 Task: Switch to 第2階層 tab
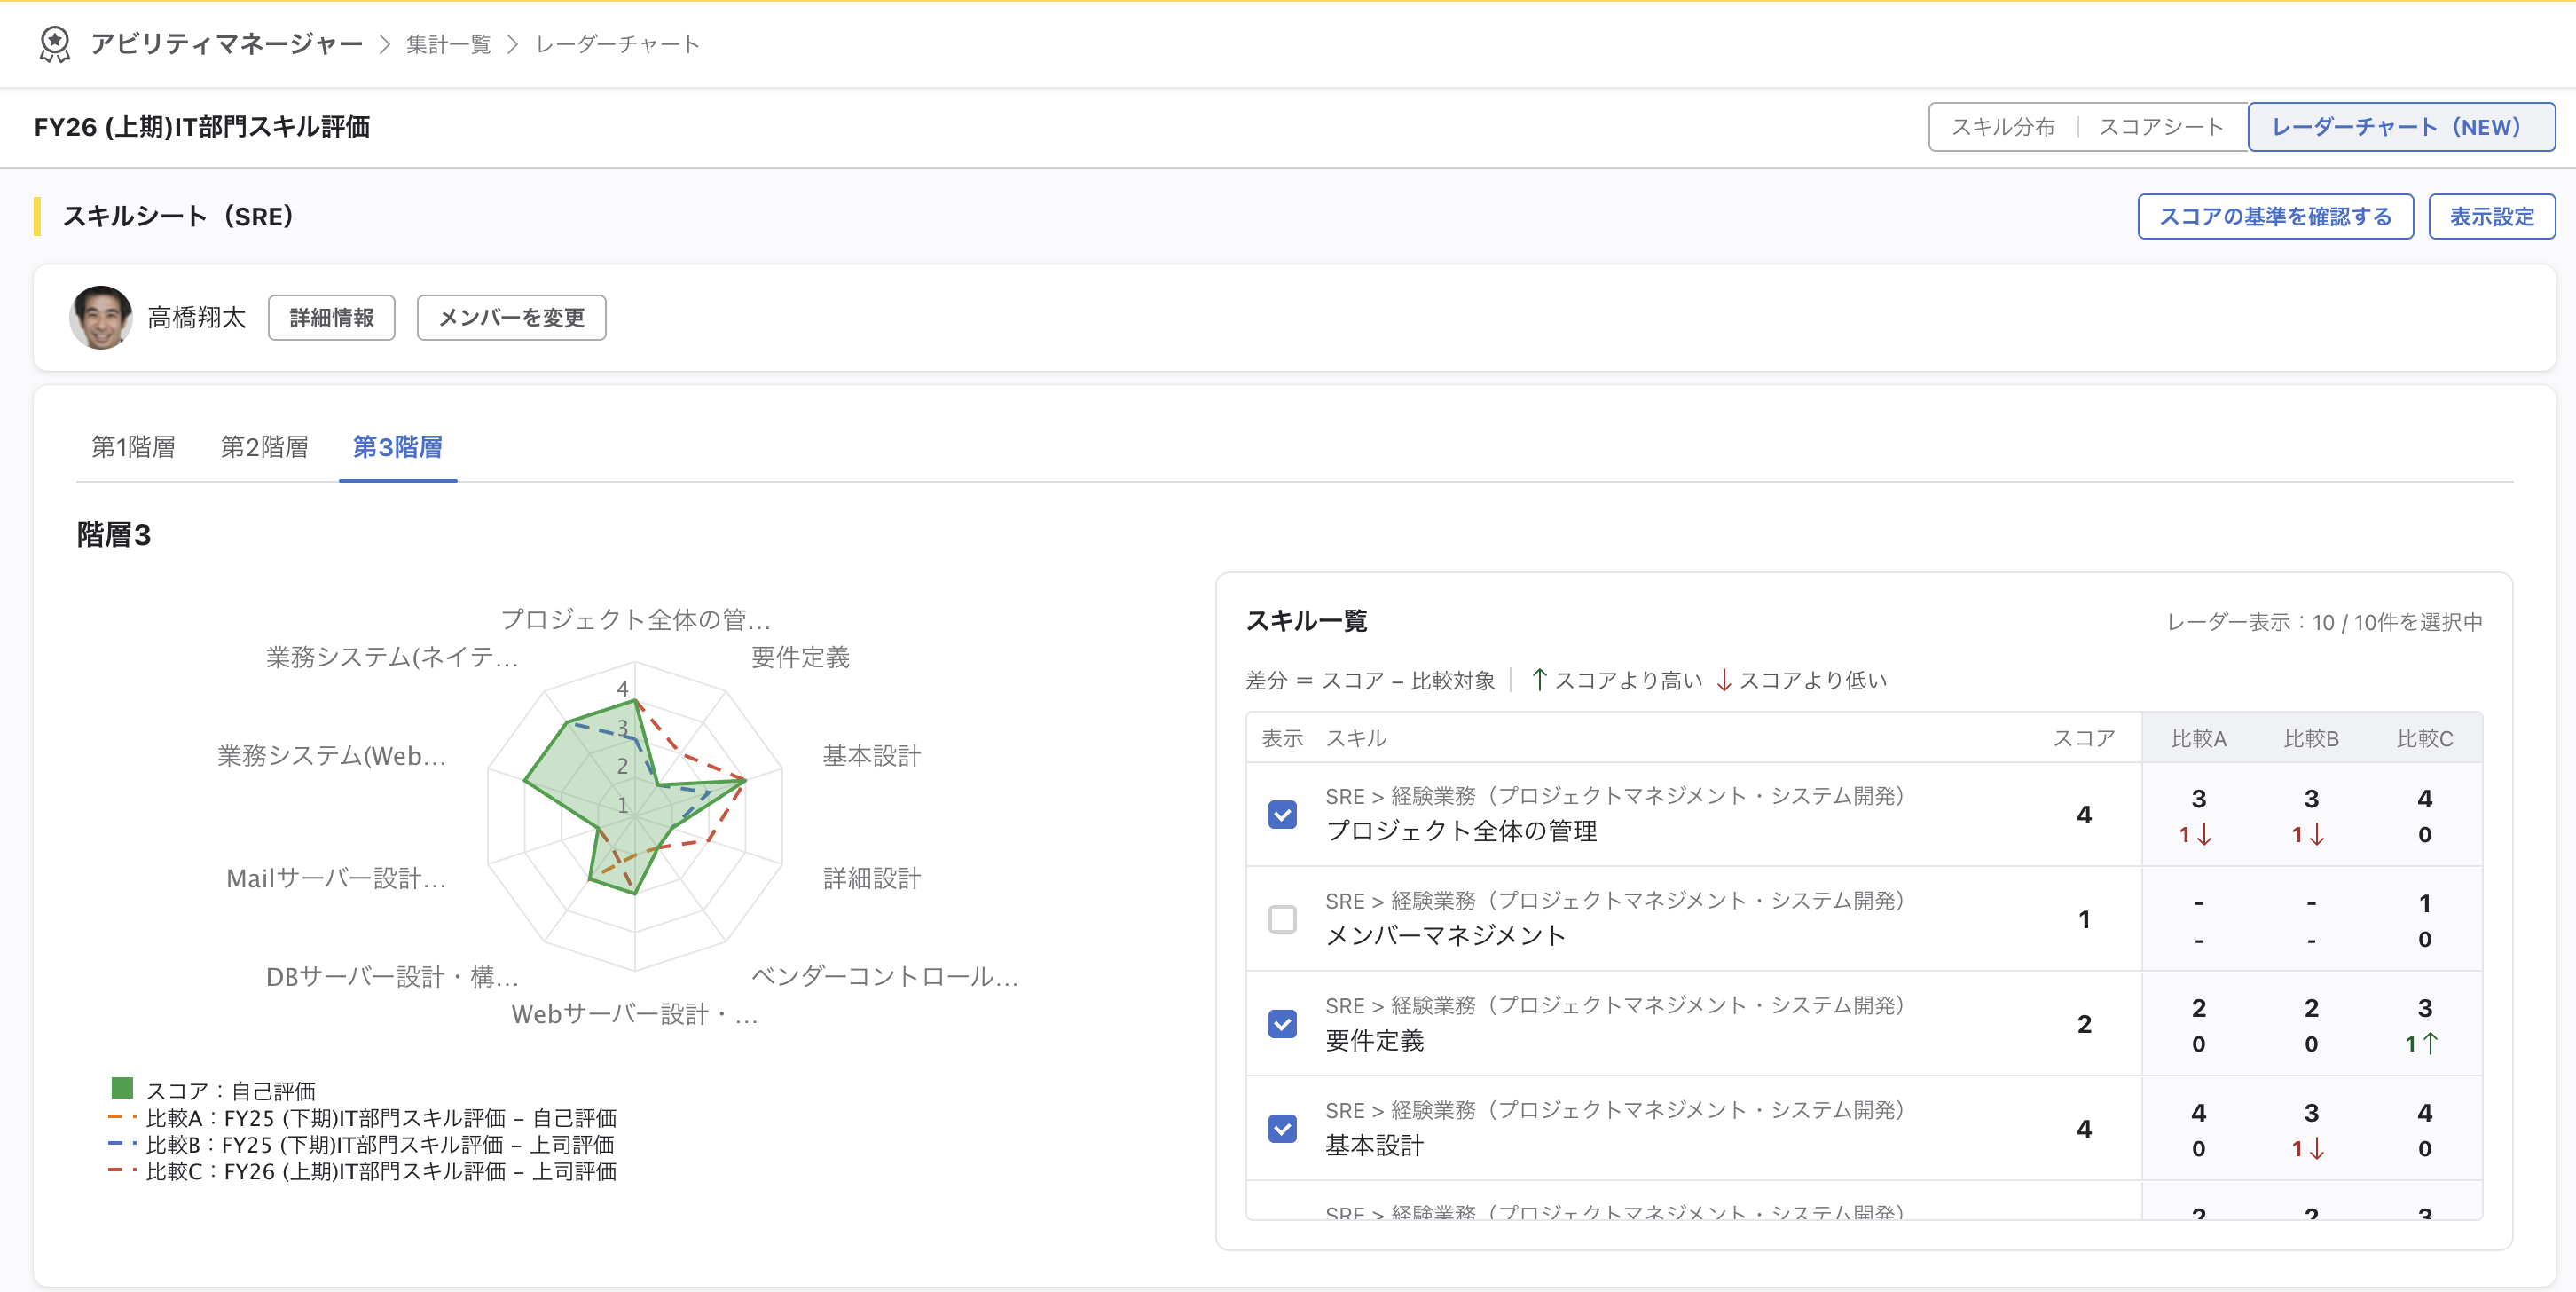pyautogui.click(x=264, y=447)
